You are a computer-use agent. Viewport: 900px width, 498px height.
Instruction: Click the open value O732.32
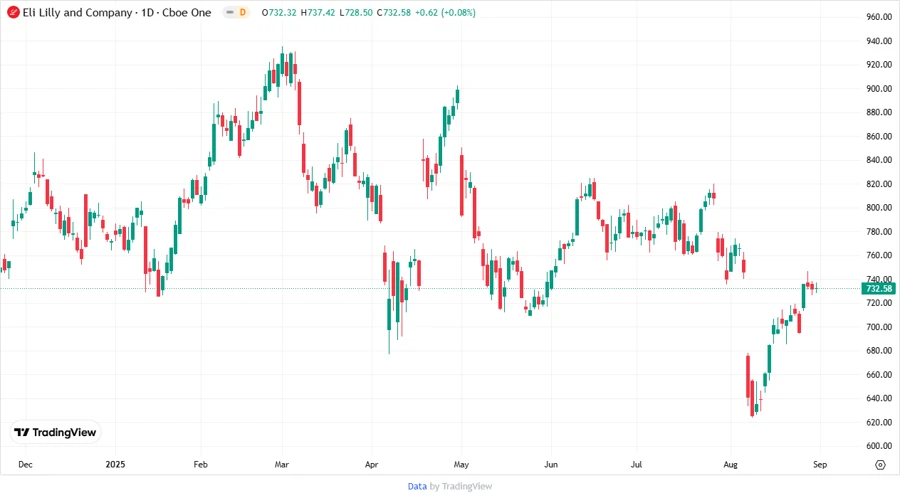(x=279, y=13)
